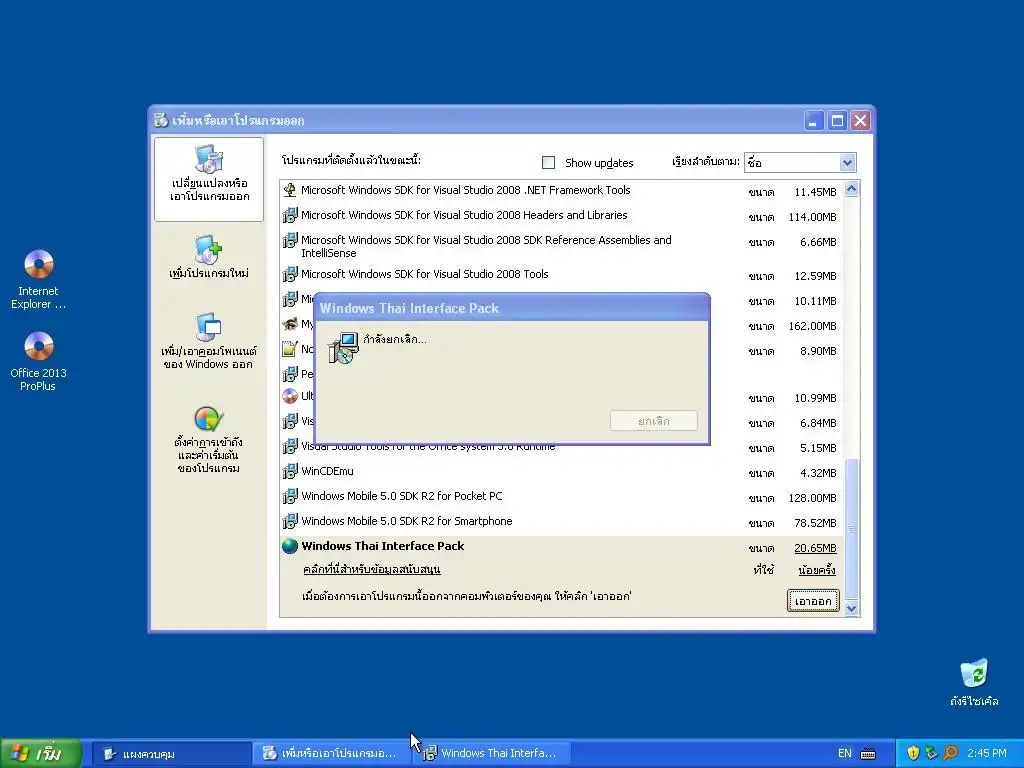Click keyboard icon on language bar

pos(868,754)
